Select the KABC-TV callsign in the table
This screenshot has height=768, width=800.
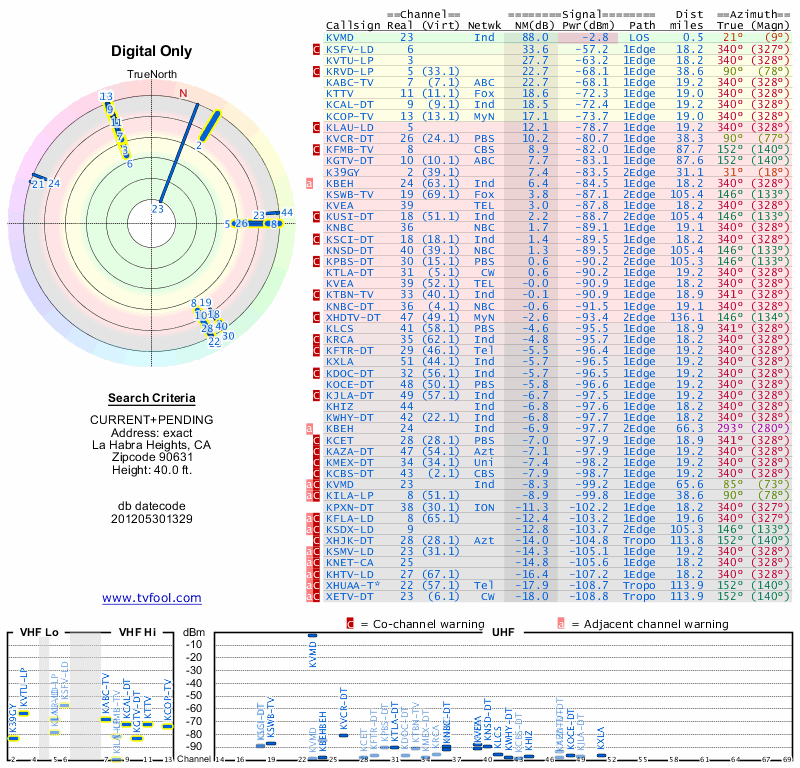pyautogui.click(x=349, y=83)
